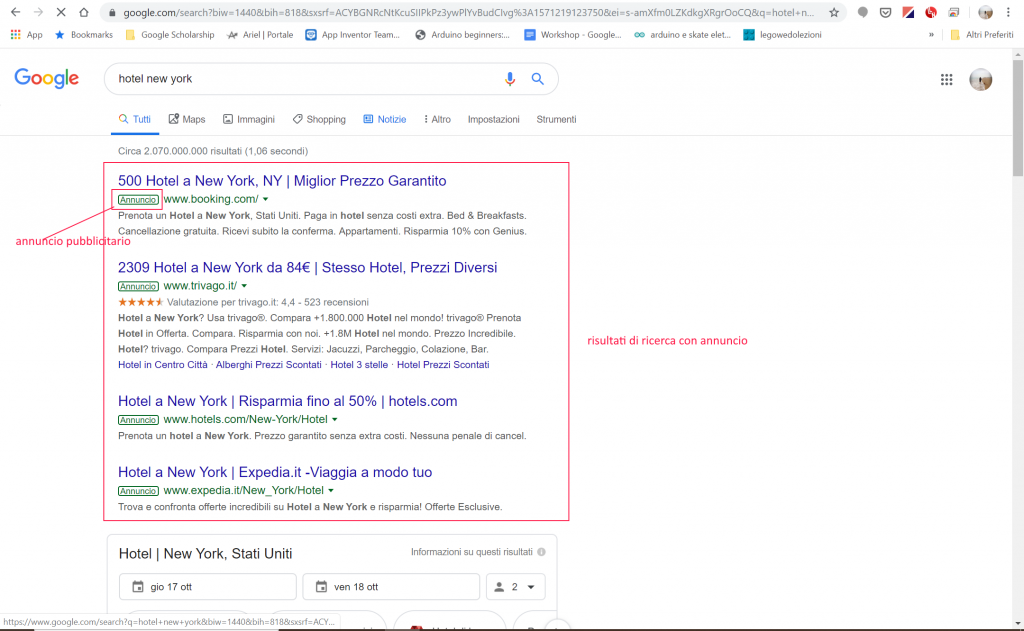Expand hidden bookmarks with the chevron
Viewport: 1024px width, 631px height.
[931, 35]
